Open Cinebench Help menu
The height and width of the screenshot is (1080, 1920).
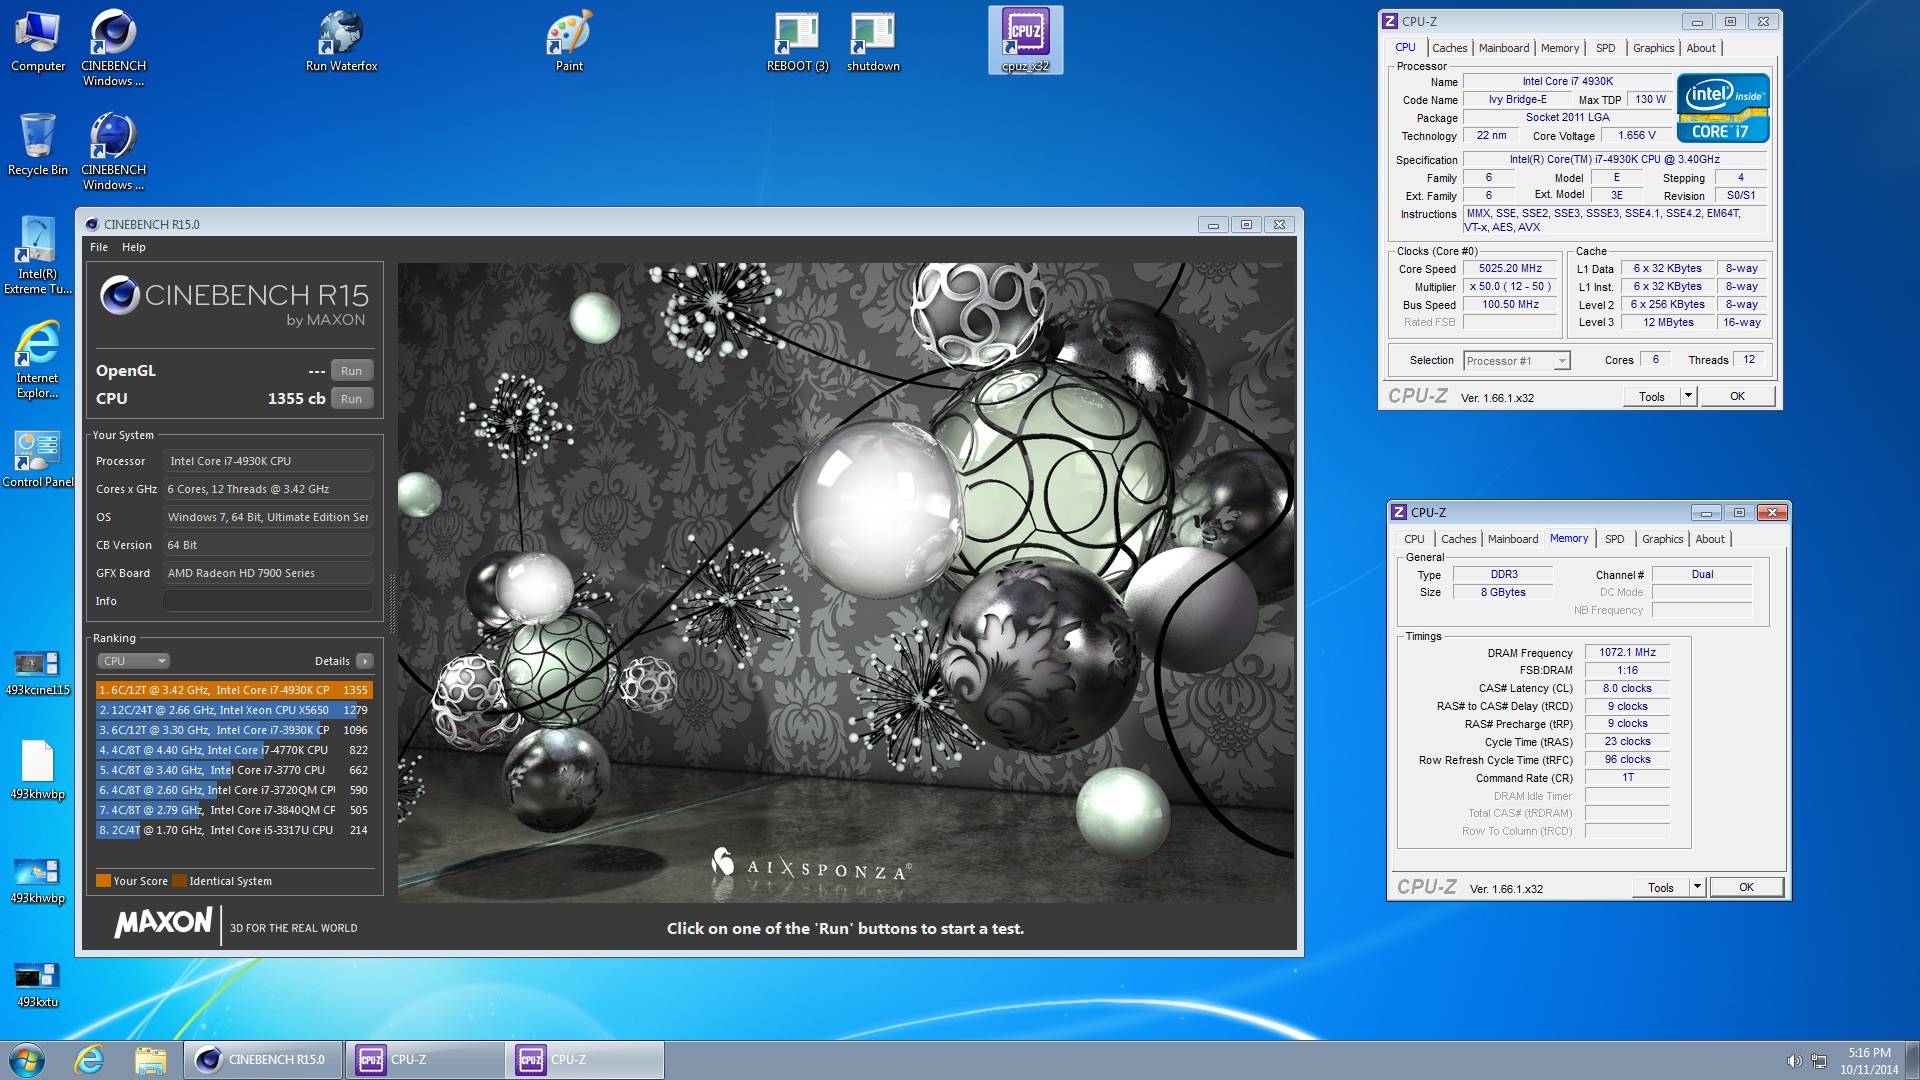134,247
